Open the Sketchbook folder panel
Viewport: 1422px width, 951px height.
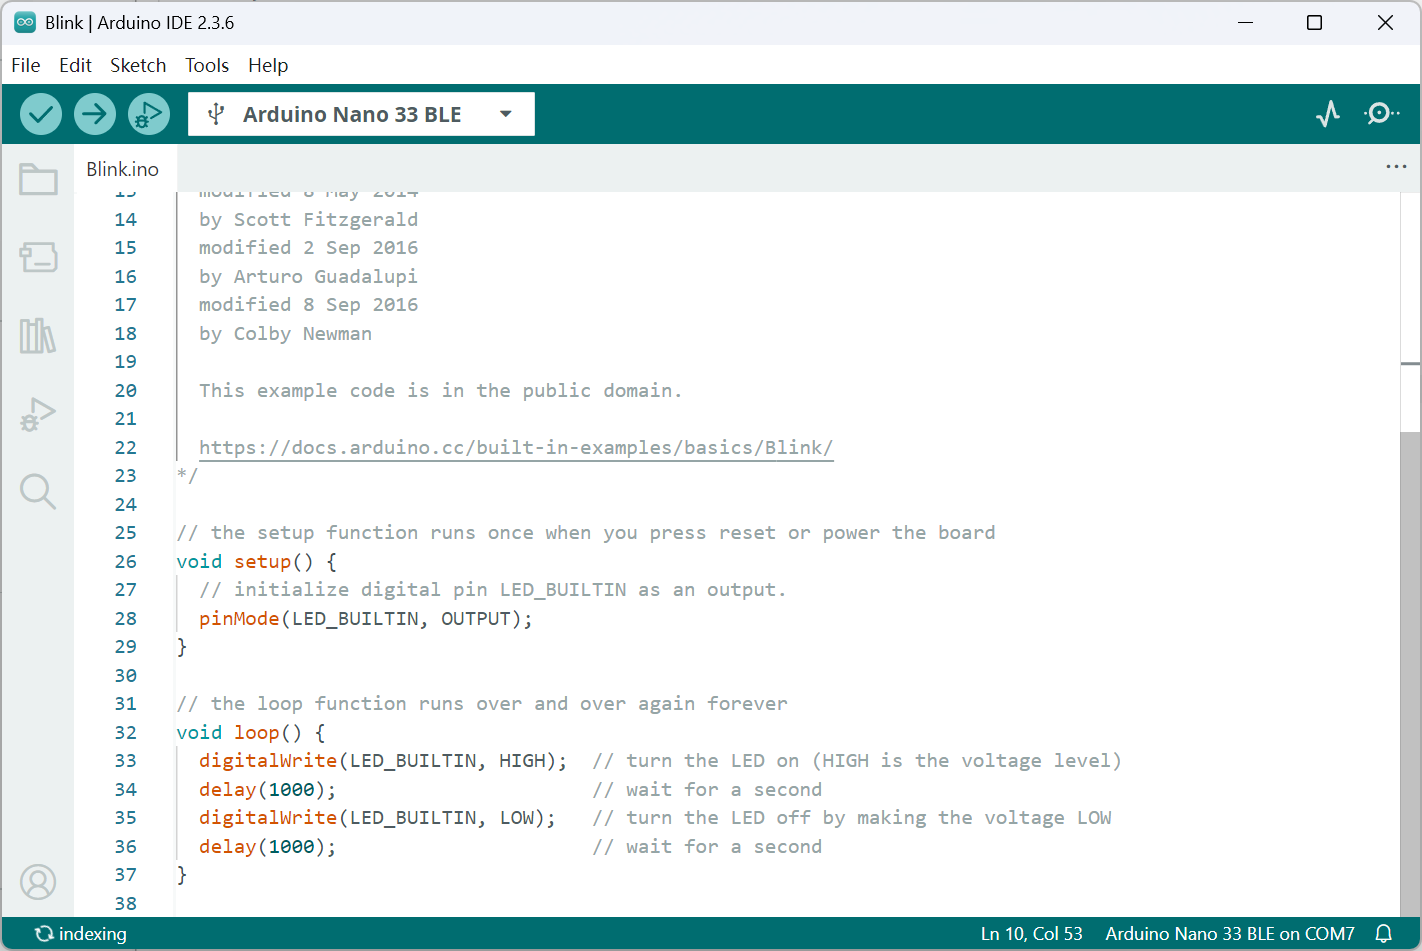pos(38,180)
